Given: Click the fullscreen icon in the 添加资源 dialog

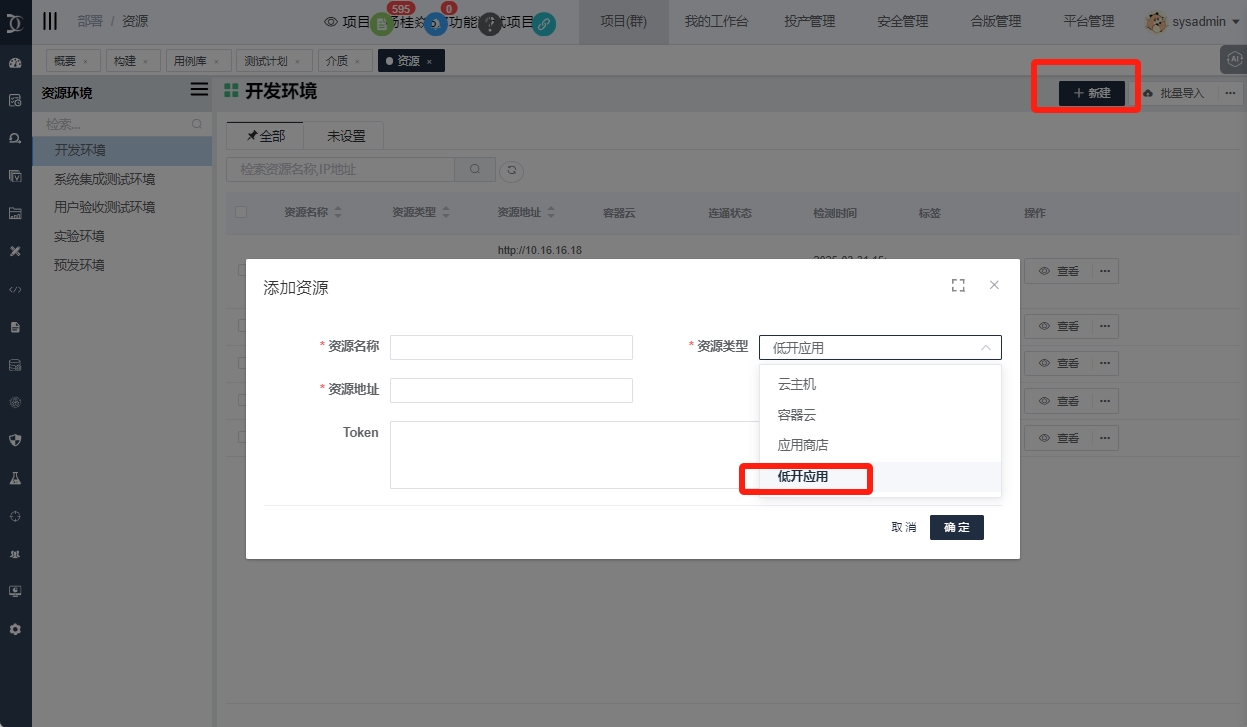Looking at the screenshot, I should click(x=958, y=286).
